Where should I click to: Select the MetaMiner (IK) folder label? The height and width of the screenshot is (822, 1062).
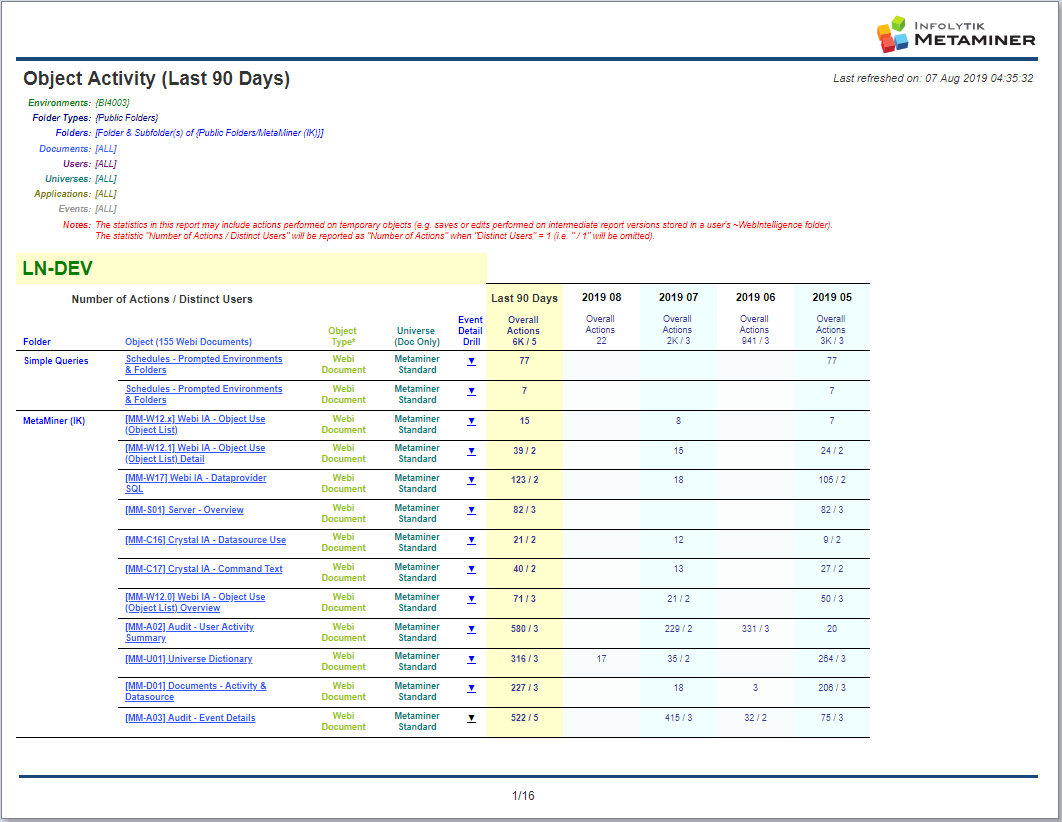(x=54, y=421)
